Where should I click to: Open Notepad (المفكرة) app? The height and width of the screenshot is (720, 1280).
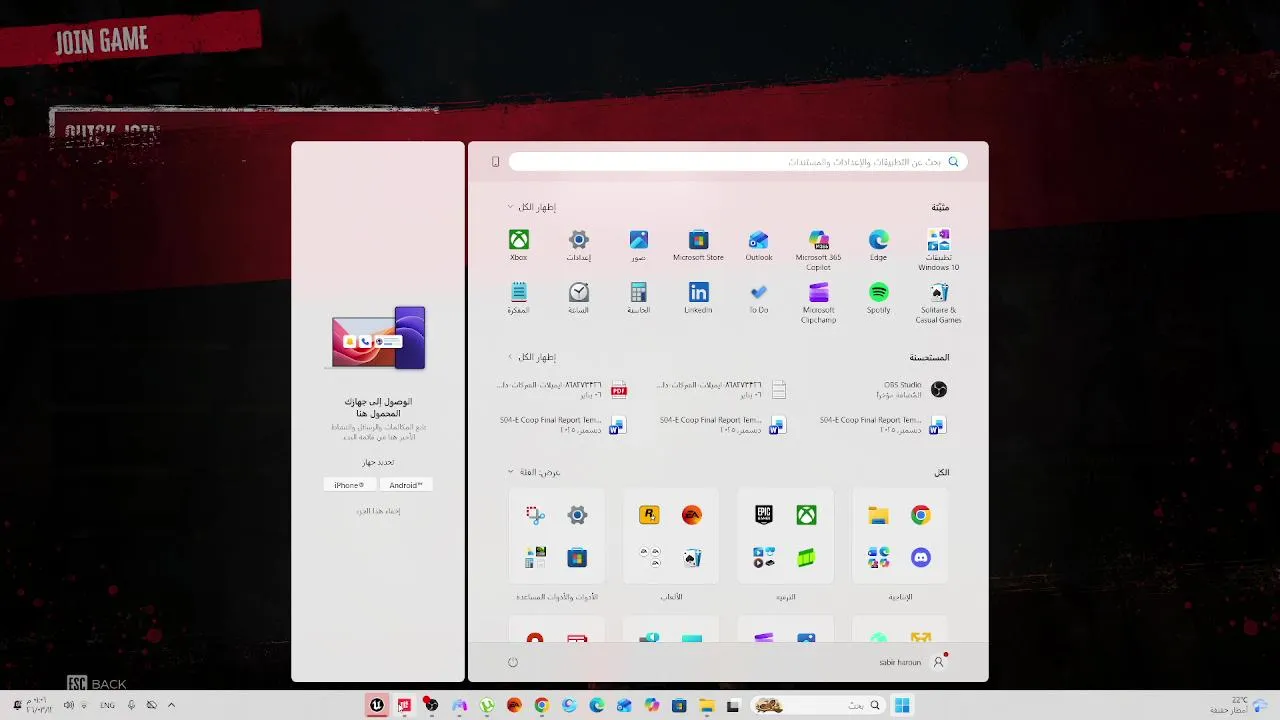(x=519, y=298)
